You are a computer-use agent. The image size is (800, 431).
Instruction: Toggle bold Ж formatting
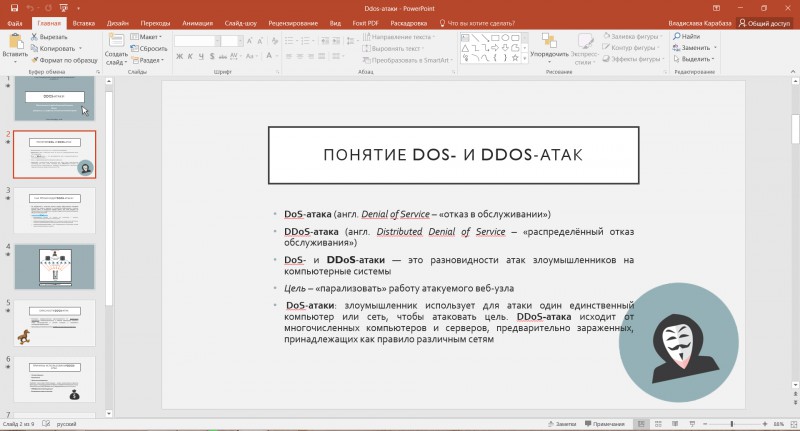coord(180,56)
